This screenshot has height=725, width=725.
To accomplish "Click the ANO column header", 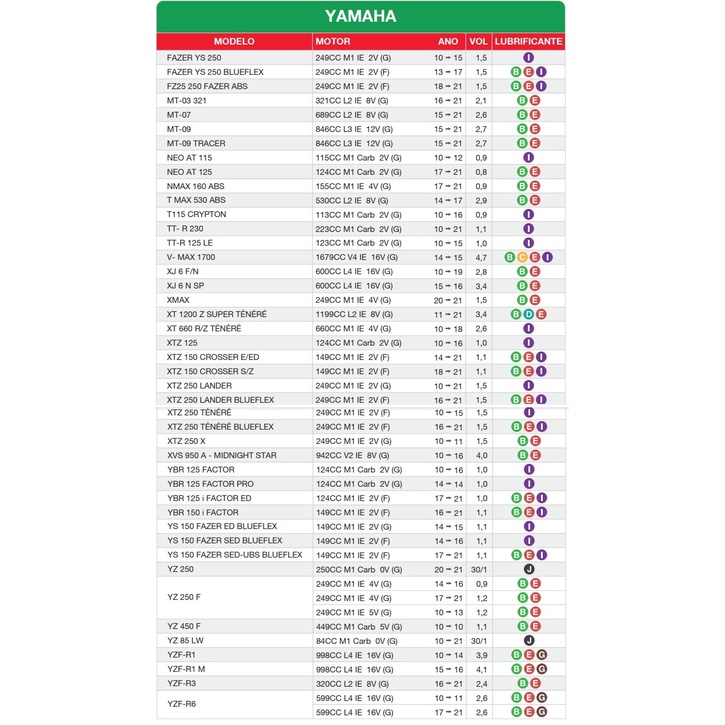I will point(448,42).
